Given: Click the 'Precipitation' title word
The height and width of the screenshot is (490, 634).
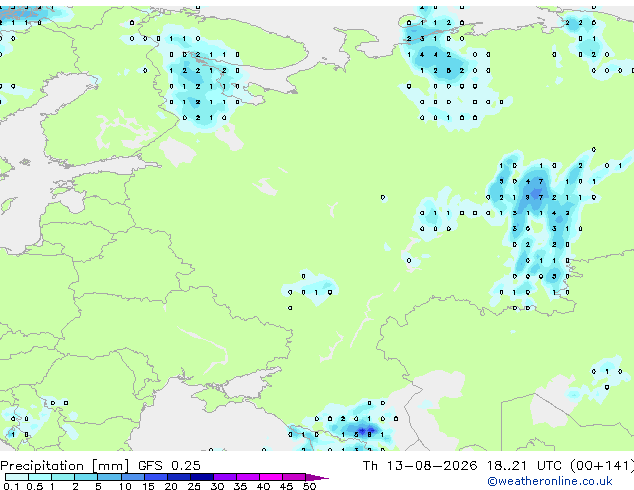Looking at the screenshot, I should (42, 466).
